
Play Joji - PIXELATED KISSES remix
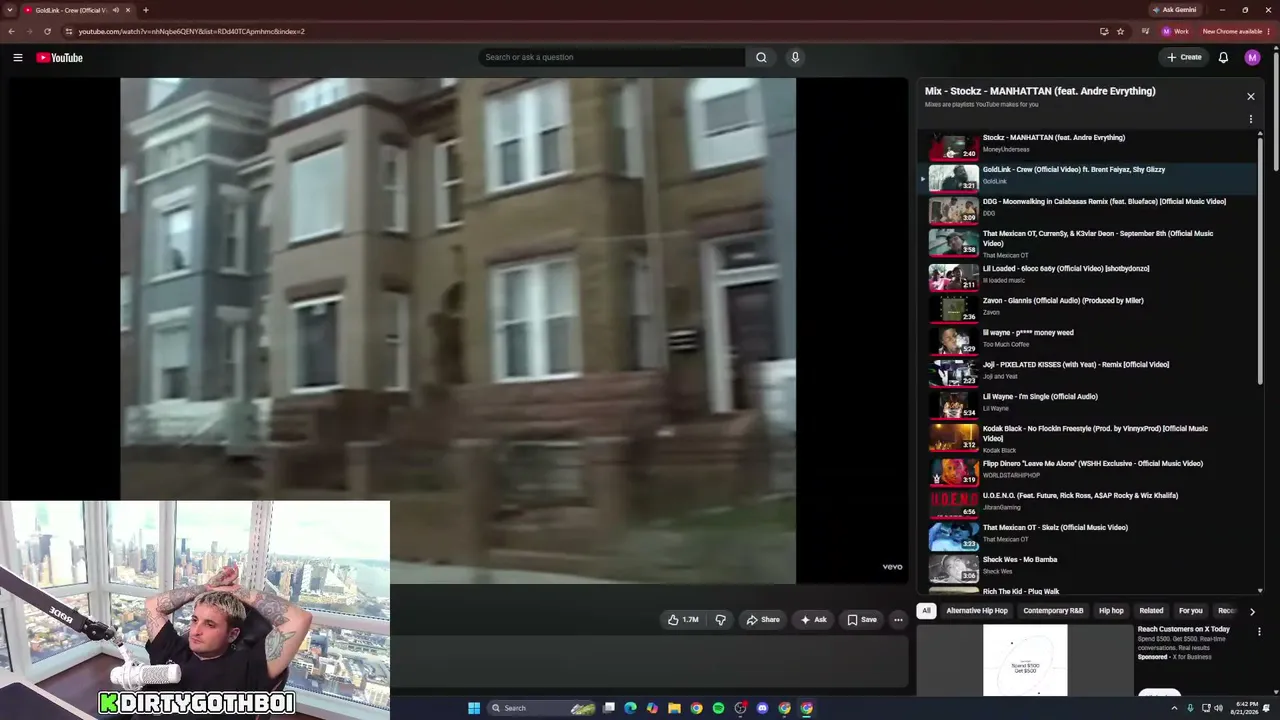pyautogui.click(x=1088, y=373)
